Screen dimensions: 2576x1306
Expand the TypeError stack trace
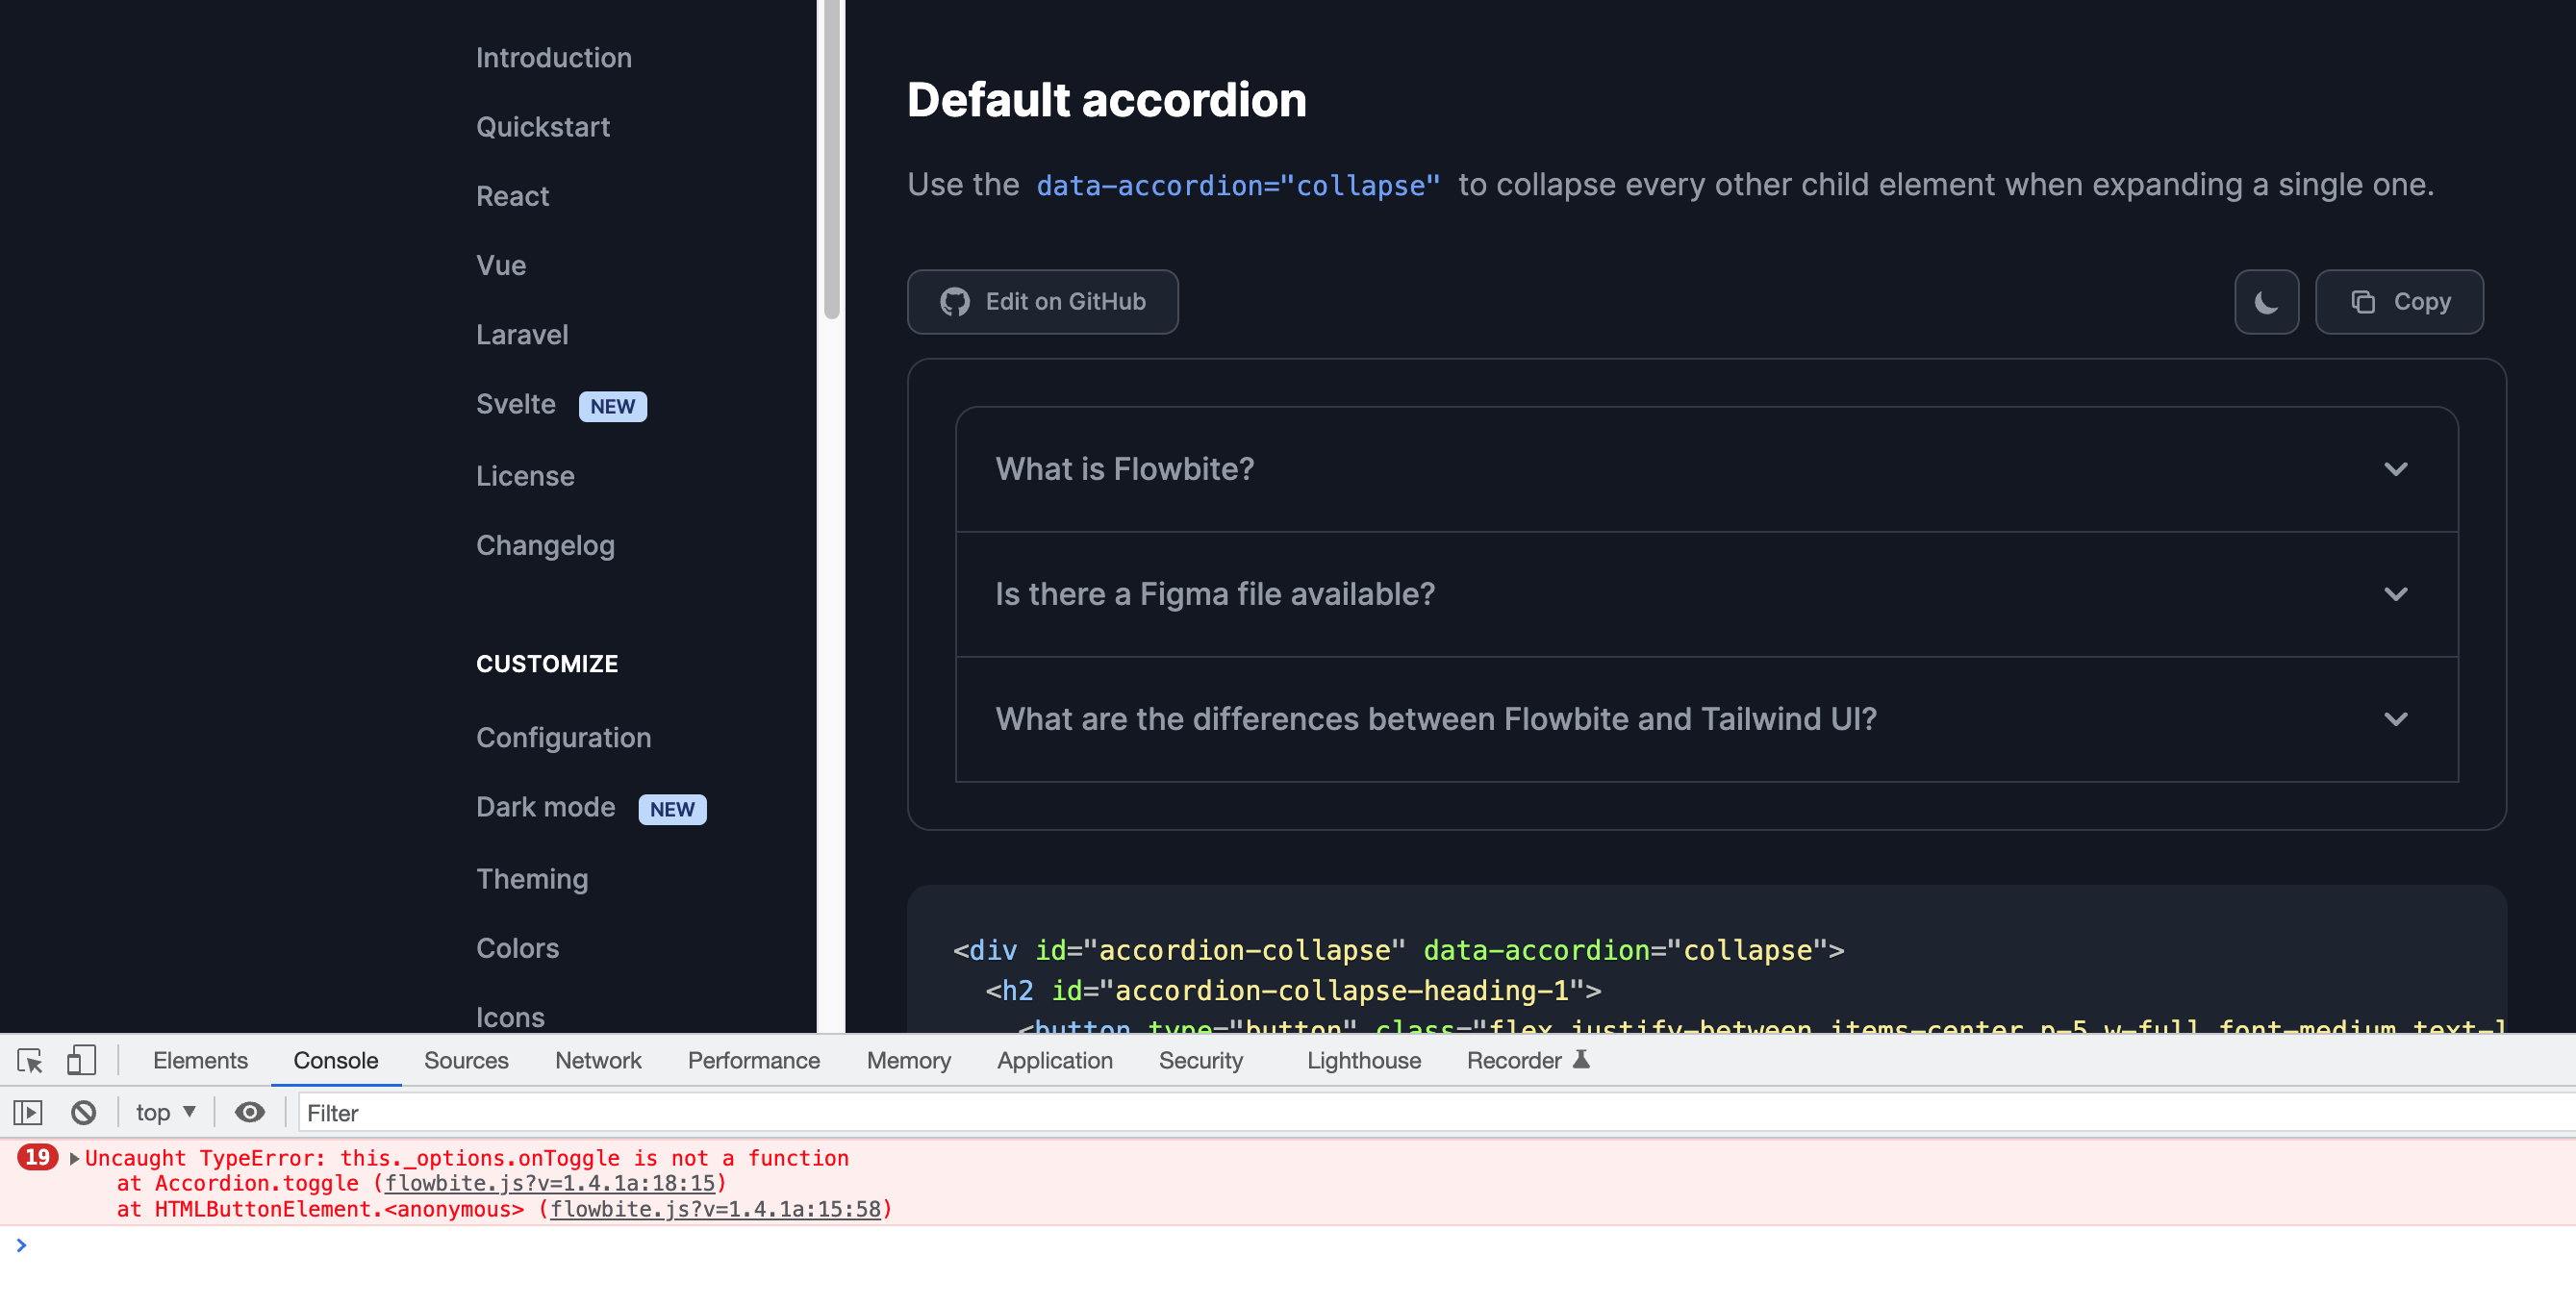click(x=73, y=1158)
